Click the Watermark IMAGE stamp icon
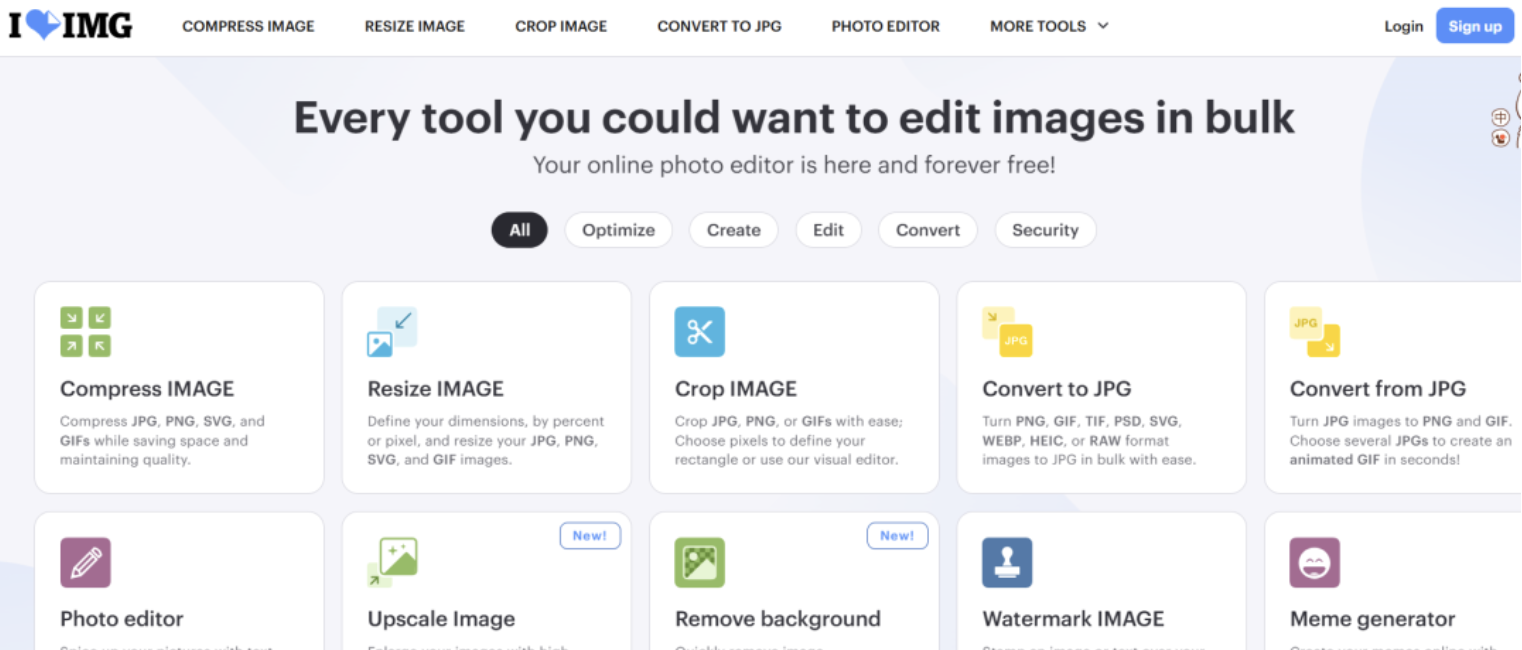Viewport: 1522px width, 650px height. [1007, 562]
